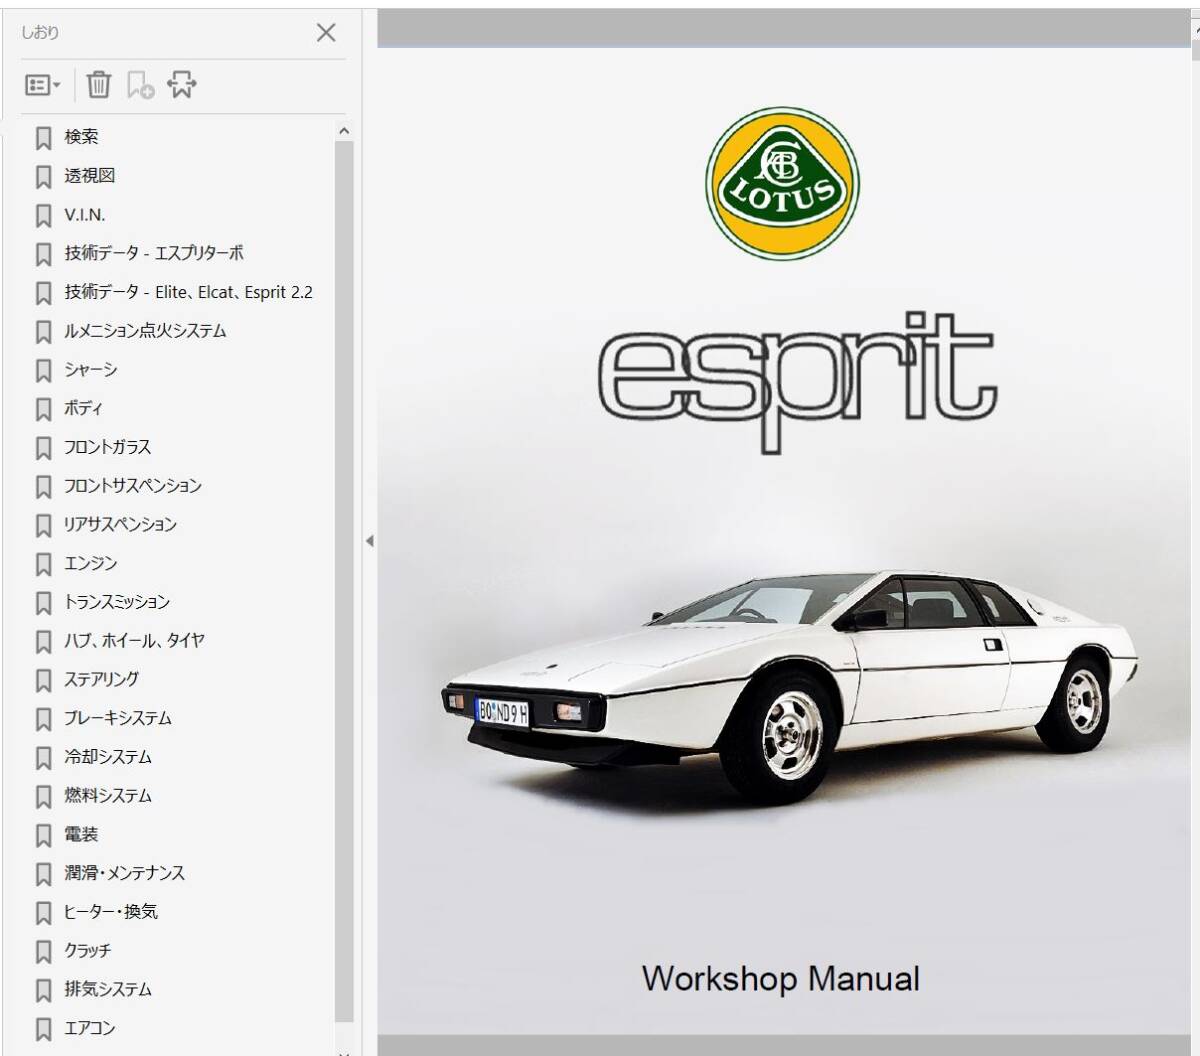Click the esprit title on the cover
This screenshot has height=1056, width=1200.
[797, 382]
